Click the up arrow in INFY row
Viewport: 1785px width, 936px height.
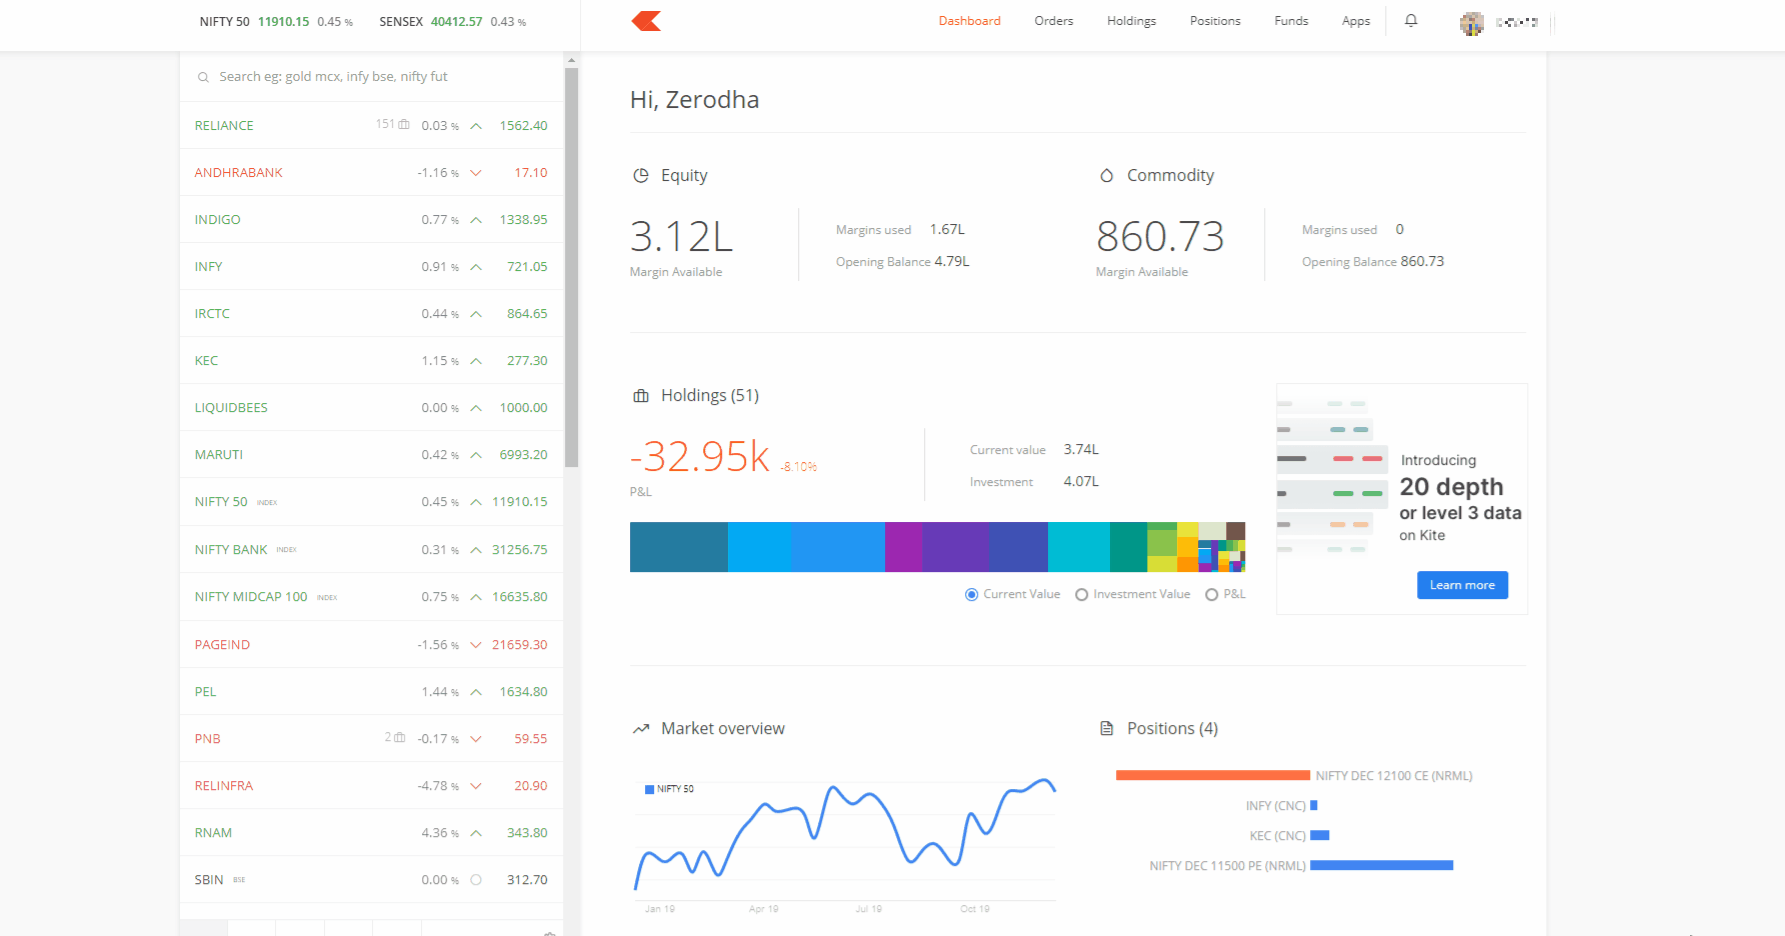[476, 267]
